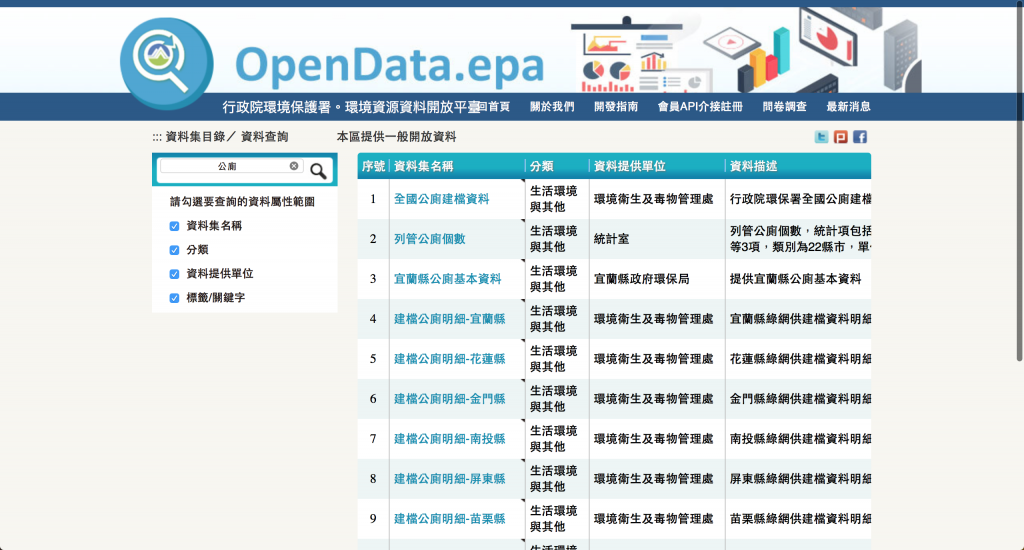Open the 建檔公廁明細-金門縣 link
This screenshot has height=550, width=1024.
point(449,398)
